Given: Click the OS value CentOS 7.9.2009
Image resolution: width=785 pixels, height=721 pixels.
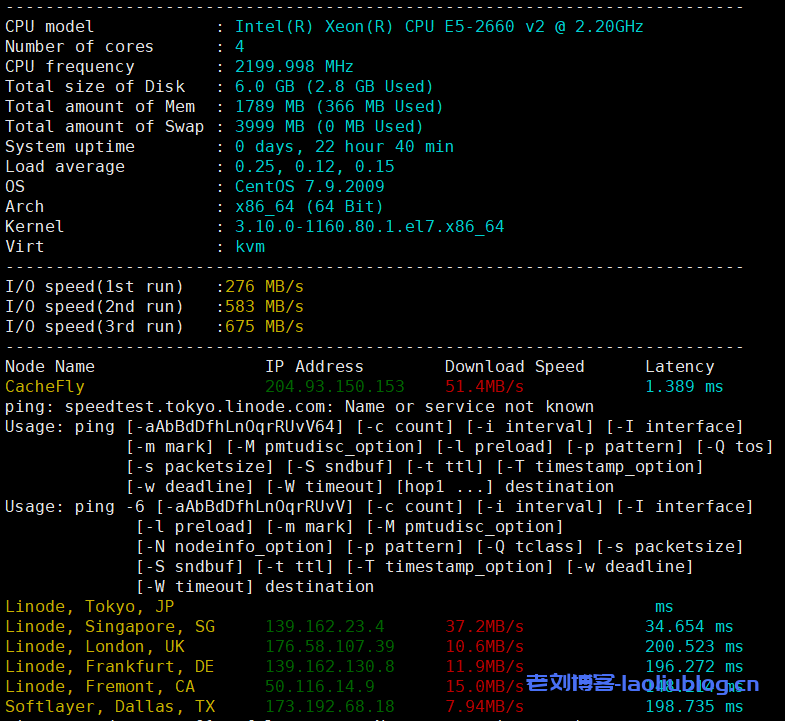Looking at the screenshot, I should (x=309, y=187).
